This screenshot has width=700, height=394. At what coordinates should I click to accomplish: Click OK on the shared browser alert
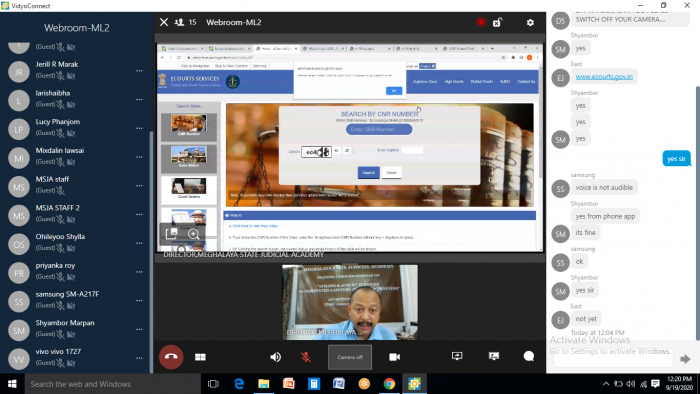point(394,91)
